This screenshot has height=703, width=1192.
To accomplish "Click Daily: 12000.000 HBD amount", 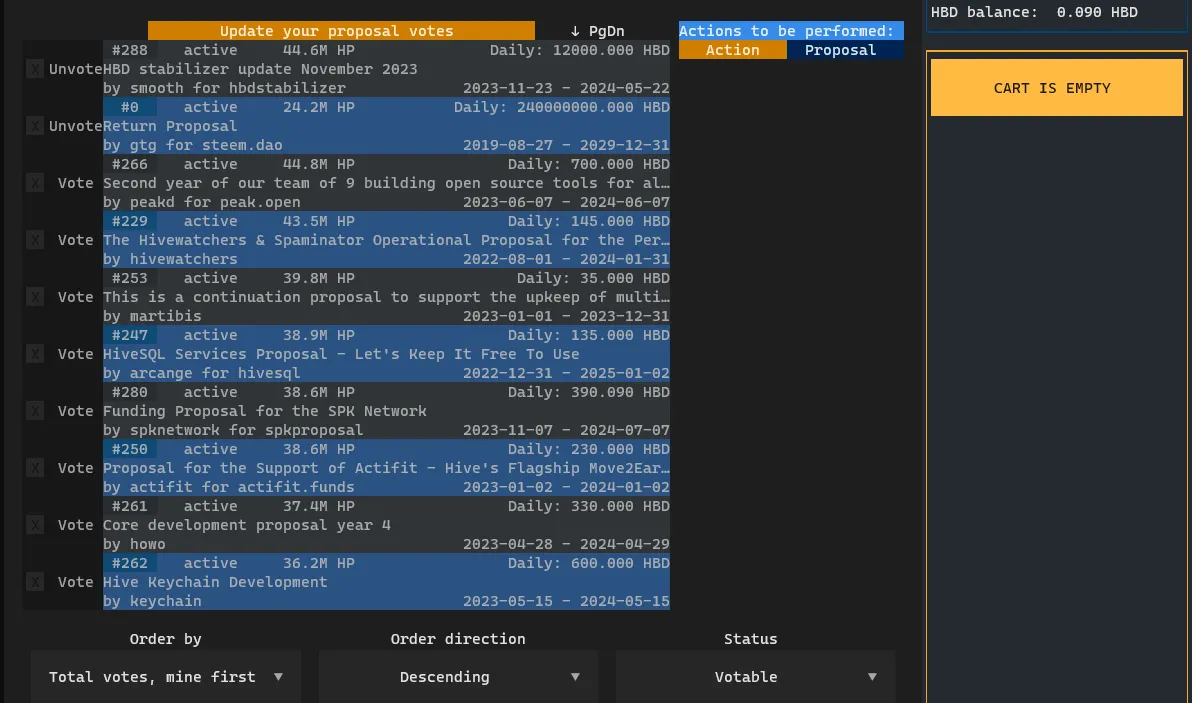I will click(579, 50).
